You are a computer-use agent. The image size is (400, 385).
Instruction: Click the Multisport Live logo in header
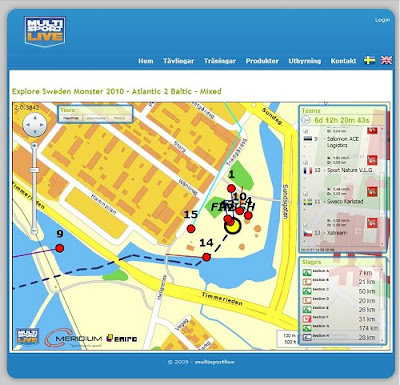[45, 31]
